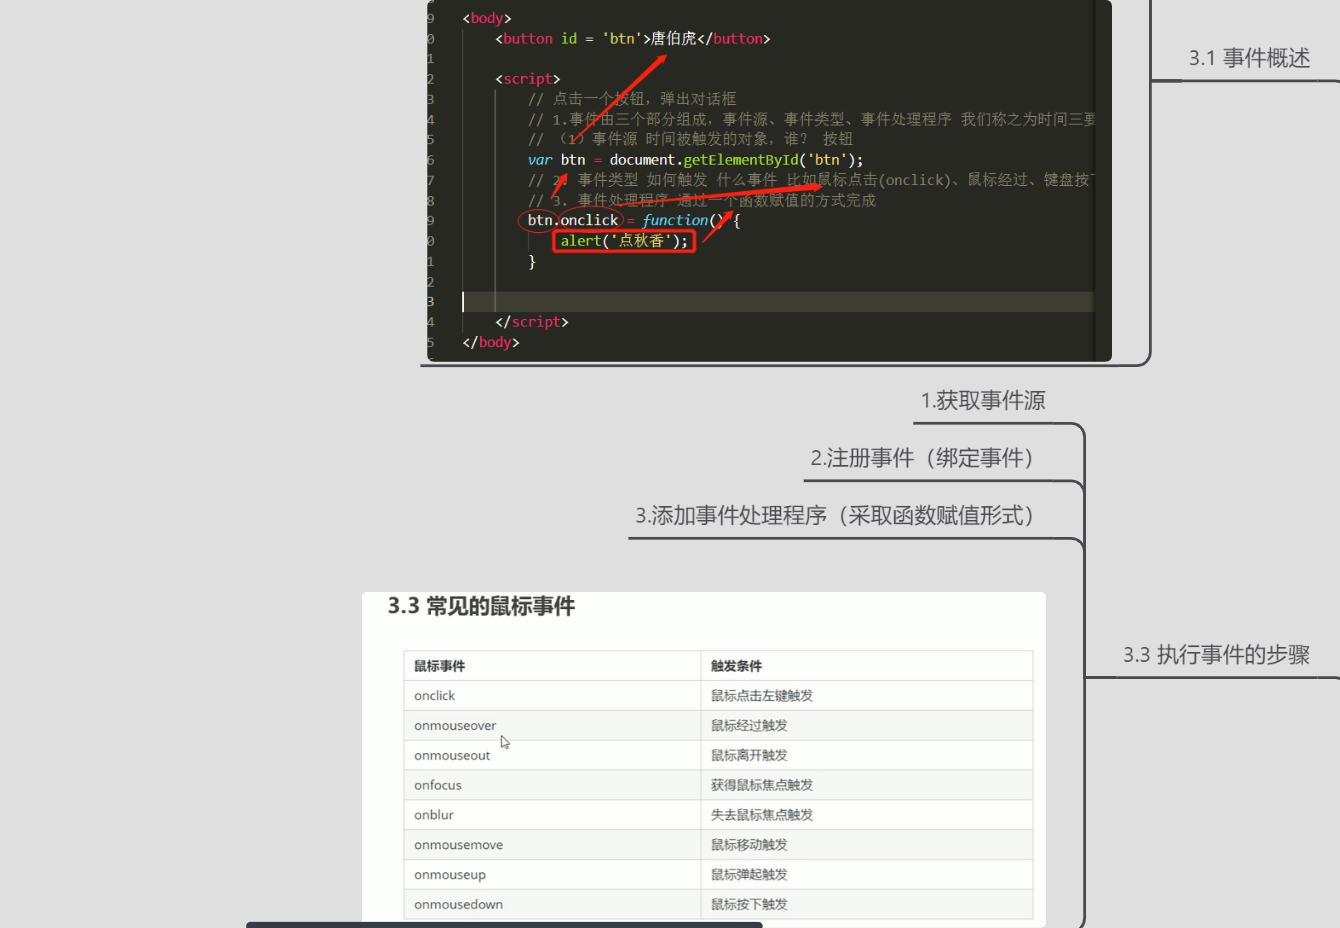Click the horizontal scrollbar at the bottom
The width and height of the screenshot is (1340, 928).
tap(504, 925)
